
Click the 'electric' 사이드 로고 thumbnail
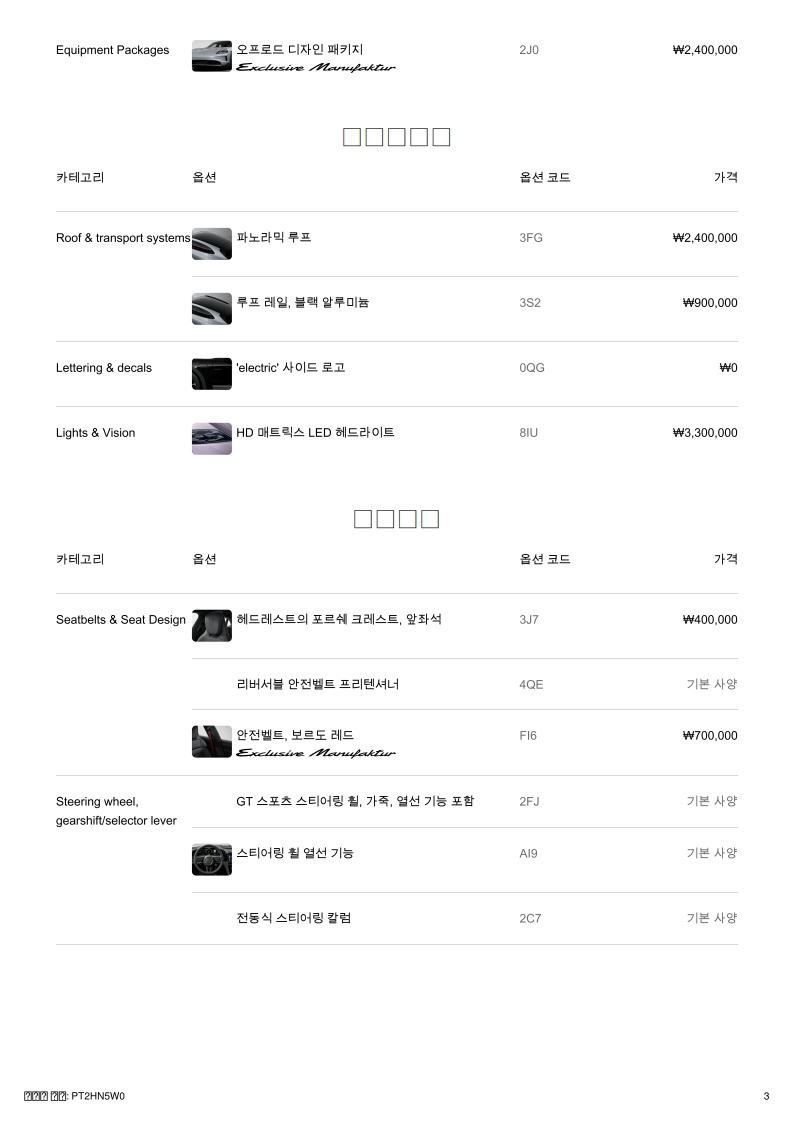pos(211,374)
